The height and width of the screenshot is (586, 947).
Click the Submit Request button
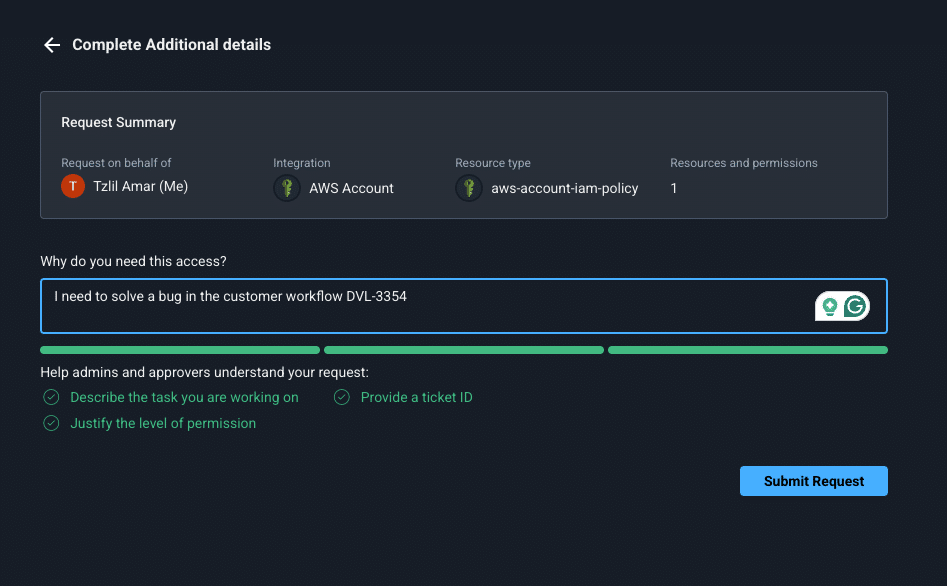pos(813,481)
